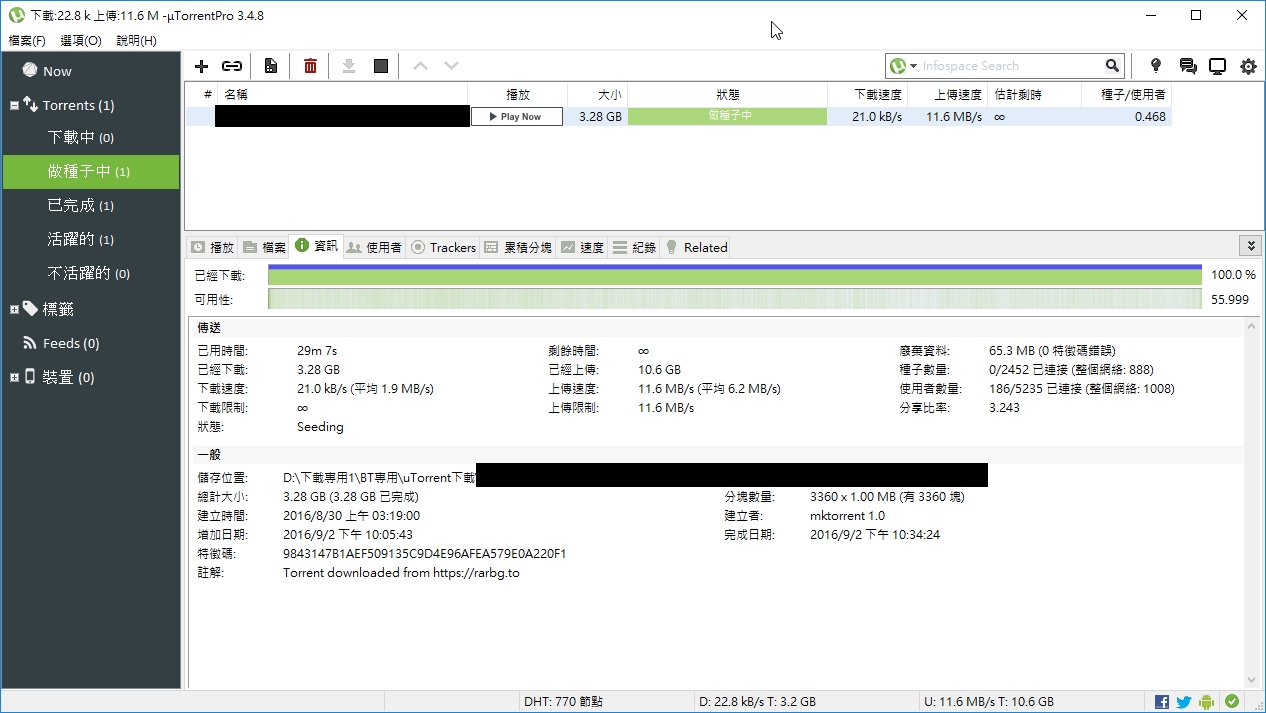Click the search magnifier icon
1266x713 pixels.
pyautogui.click(x=1113, y=66)
